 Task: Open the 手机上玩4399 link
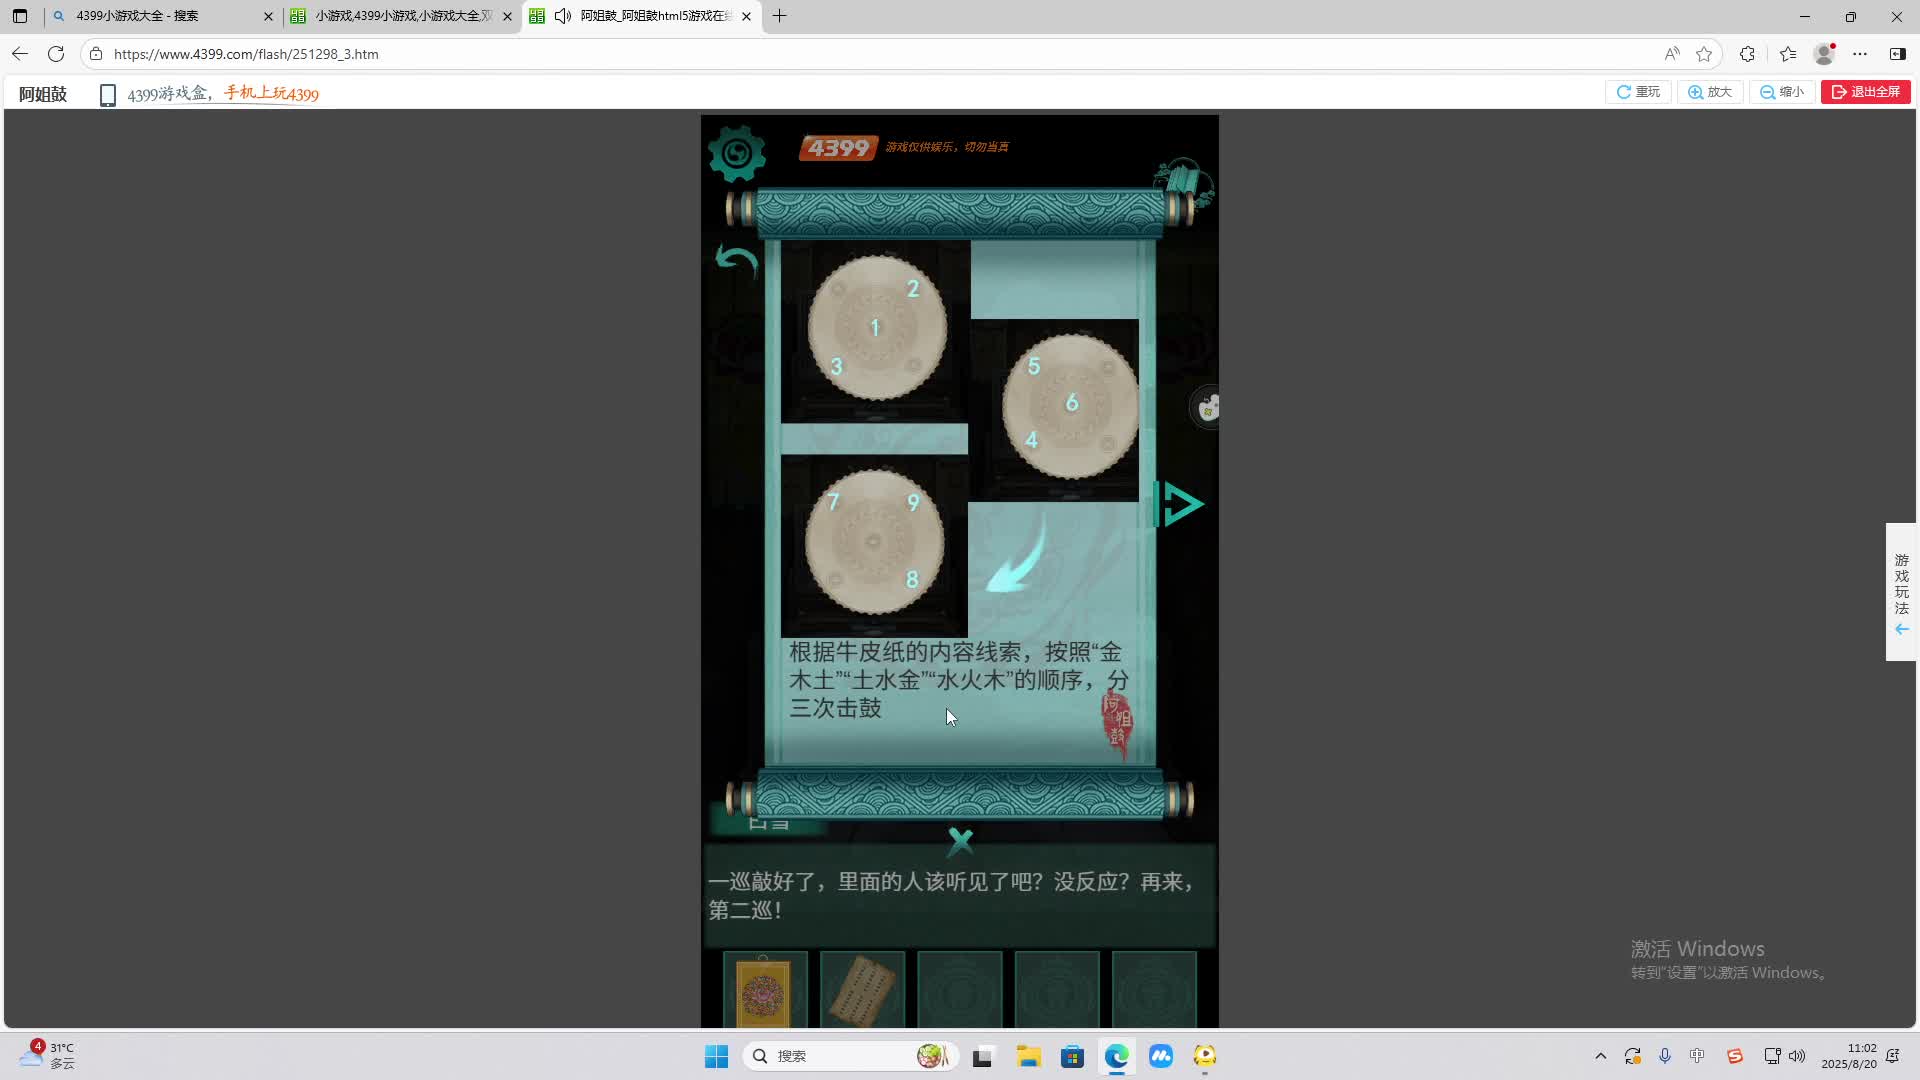tap(271, 94)
